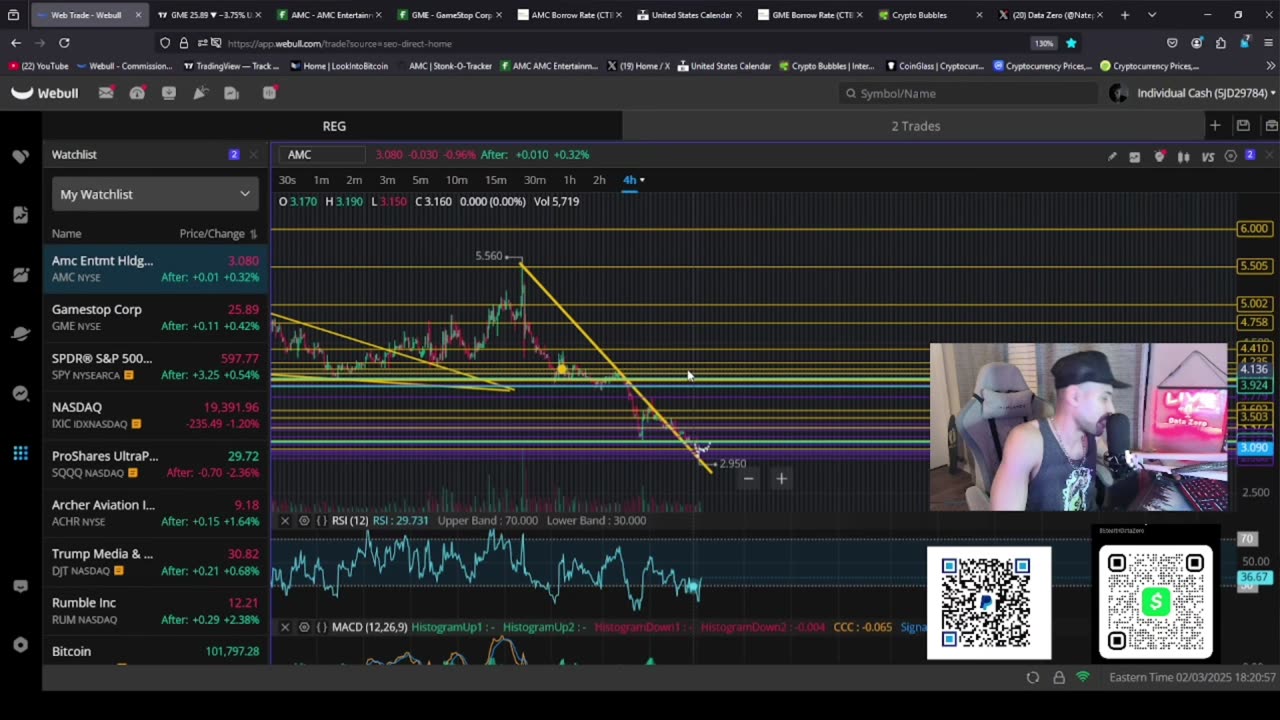Select the pencil drawing tool on chart toolbar
This screenshot has width=1280, height=720.
[1112, 156]
